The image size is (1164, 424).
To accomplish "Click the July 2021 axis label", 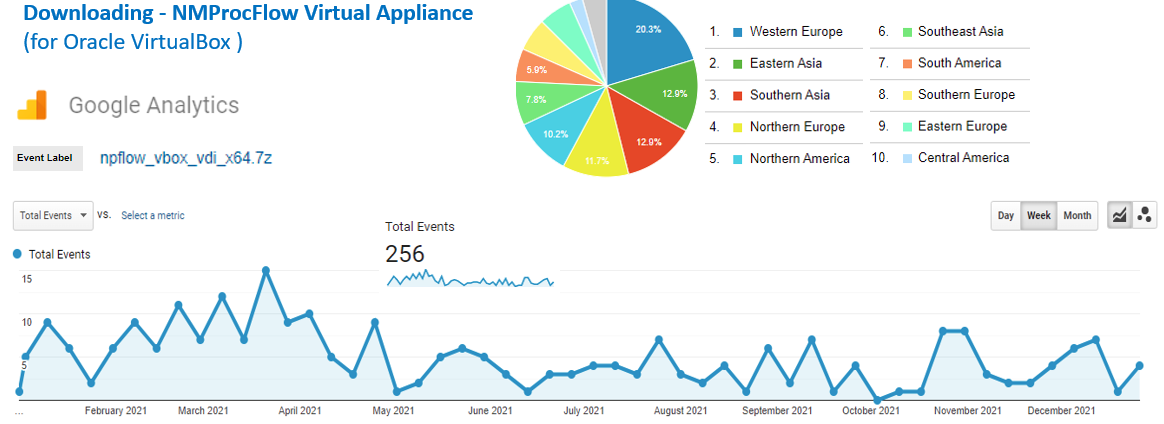I will coord(583,411).
